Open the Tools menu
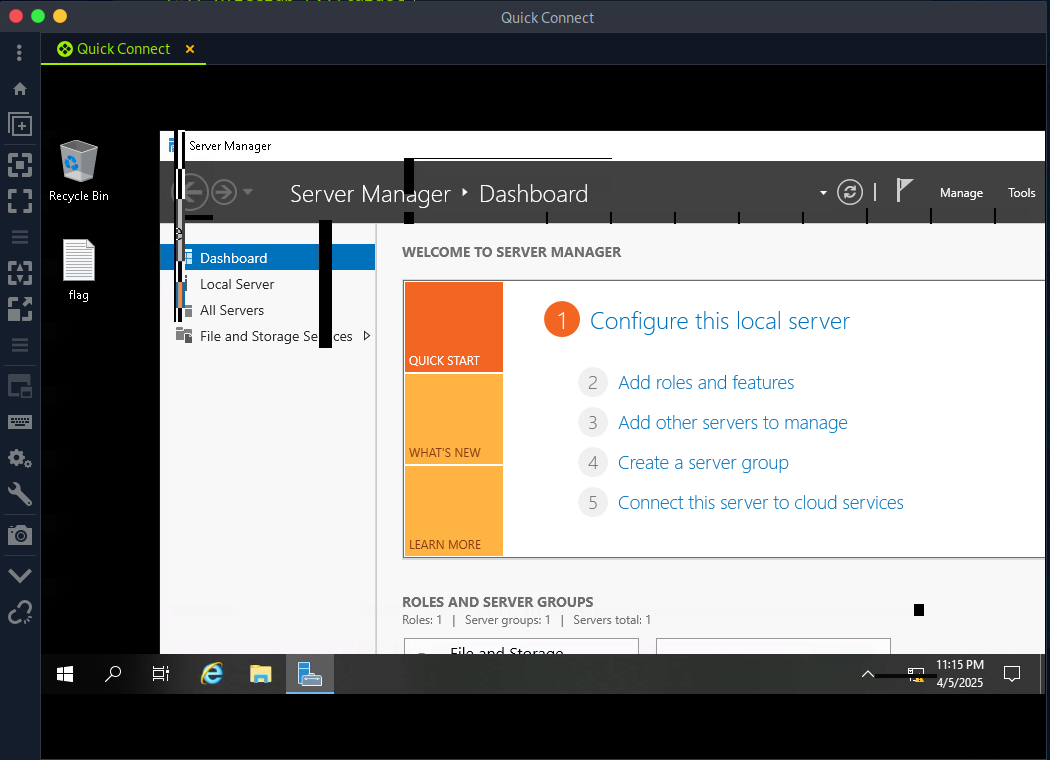The height and width of the screenshot is (760, 1050). point(1021,193)
